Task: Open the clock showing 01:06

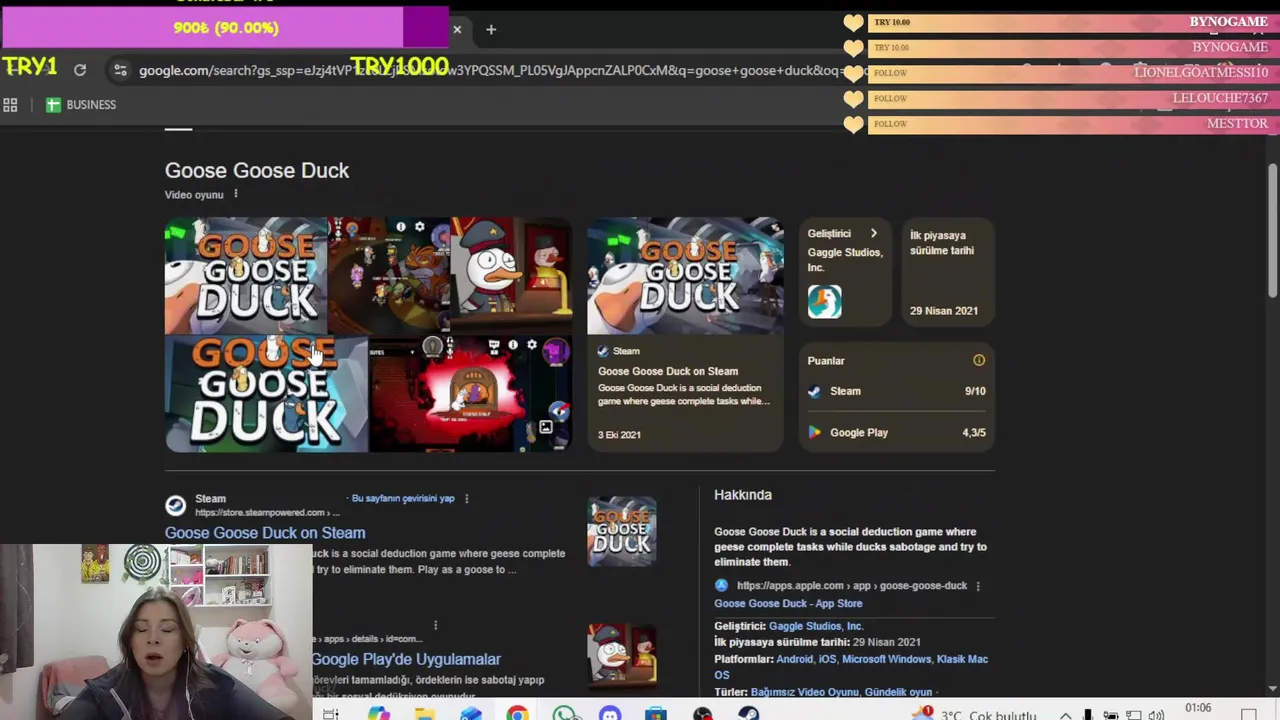Action: [x=1198, y=709]
